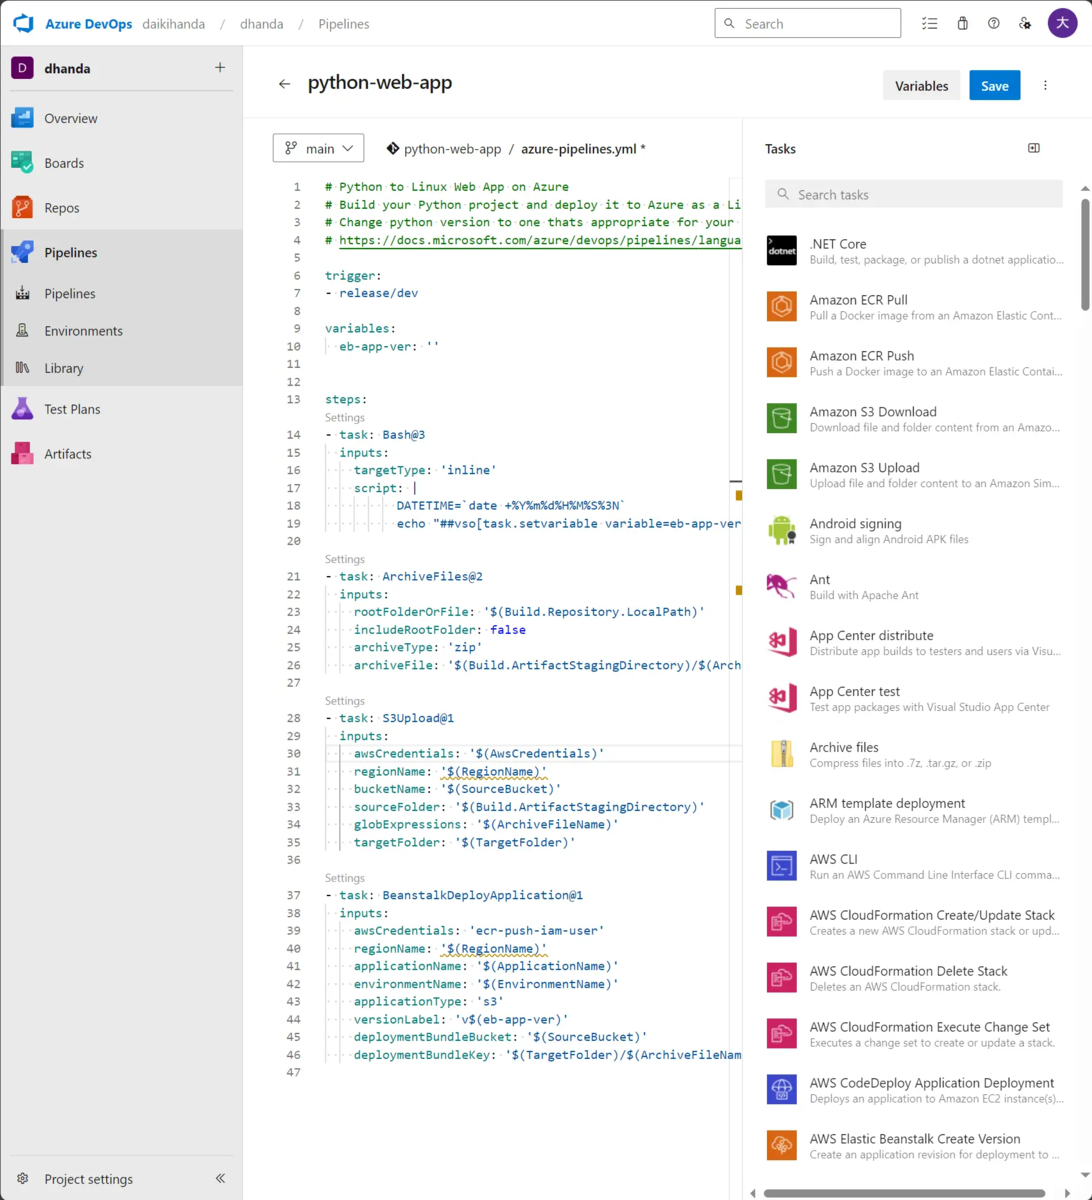The width and height of the screenshot is (1092, 1200).
Task: Open the User settings icon in header
Action: pyautogui.click(x=1025, y=24)
